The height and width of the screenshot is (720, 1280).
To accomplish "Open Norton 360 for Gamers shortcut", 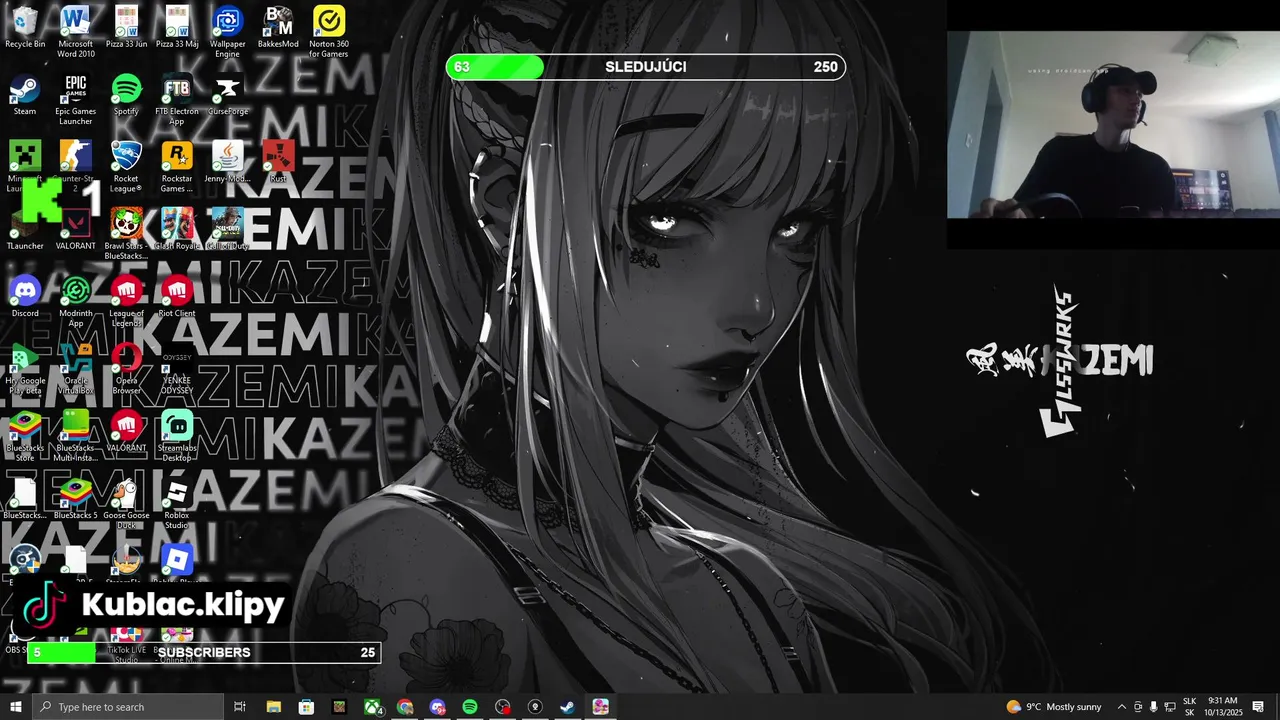I will 329,32.
